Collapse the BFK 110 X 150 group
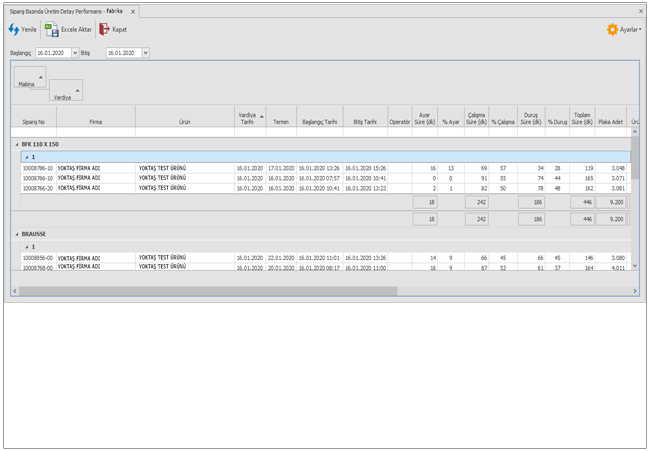 17,144
